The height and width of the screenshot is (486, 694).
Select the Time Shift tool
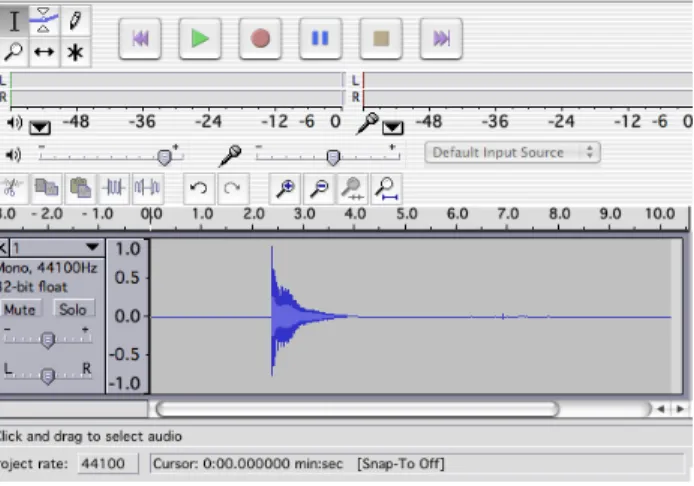coord(44,52)
